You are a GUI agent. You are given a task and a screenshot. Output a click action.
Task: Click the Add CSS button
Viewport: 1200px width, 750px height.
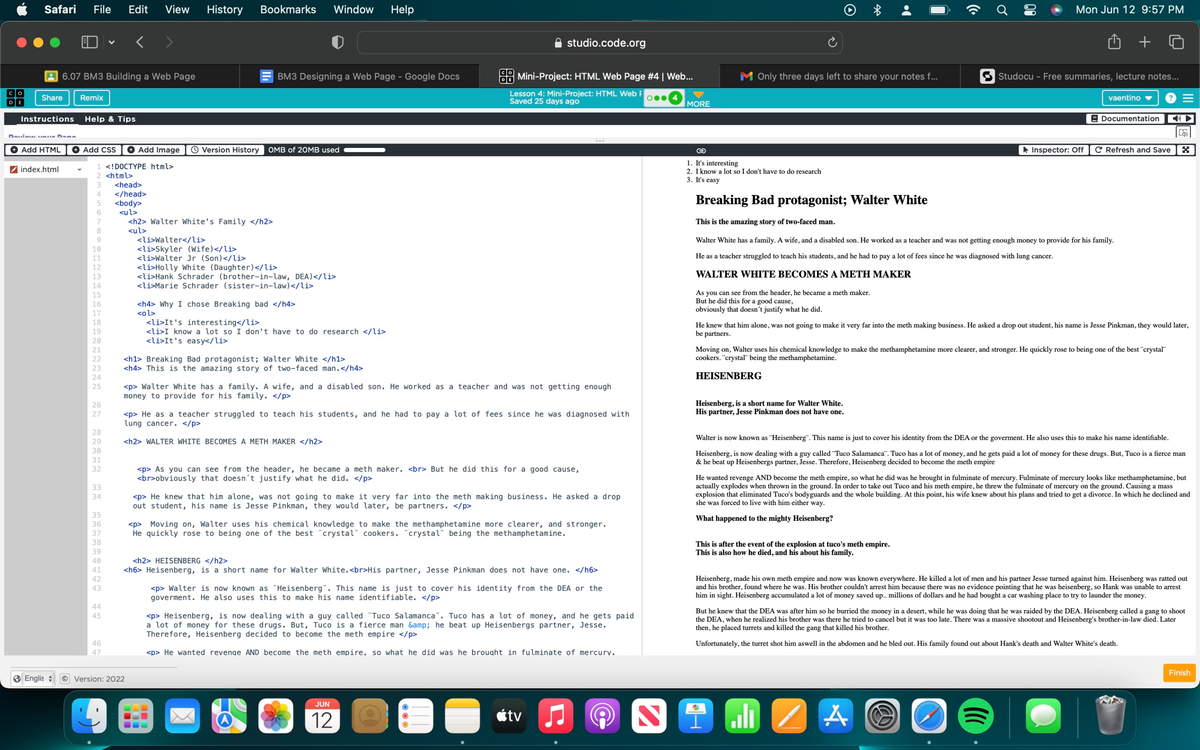point(95,150)
